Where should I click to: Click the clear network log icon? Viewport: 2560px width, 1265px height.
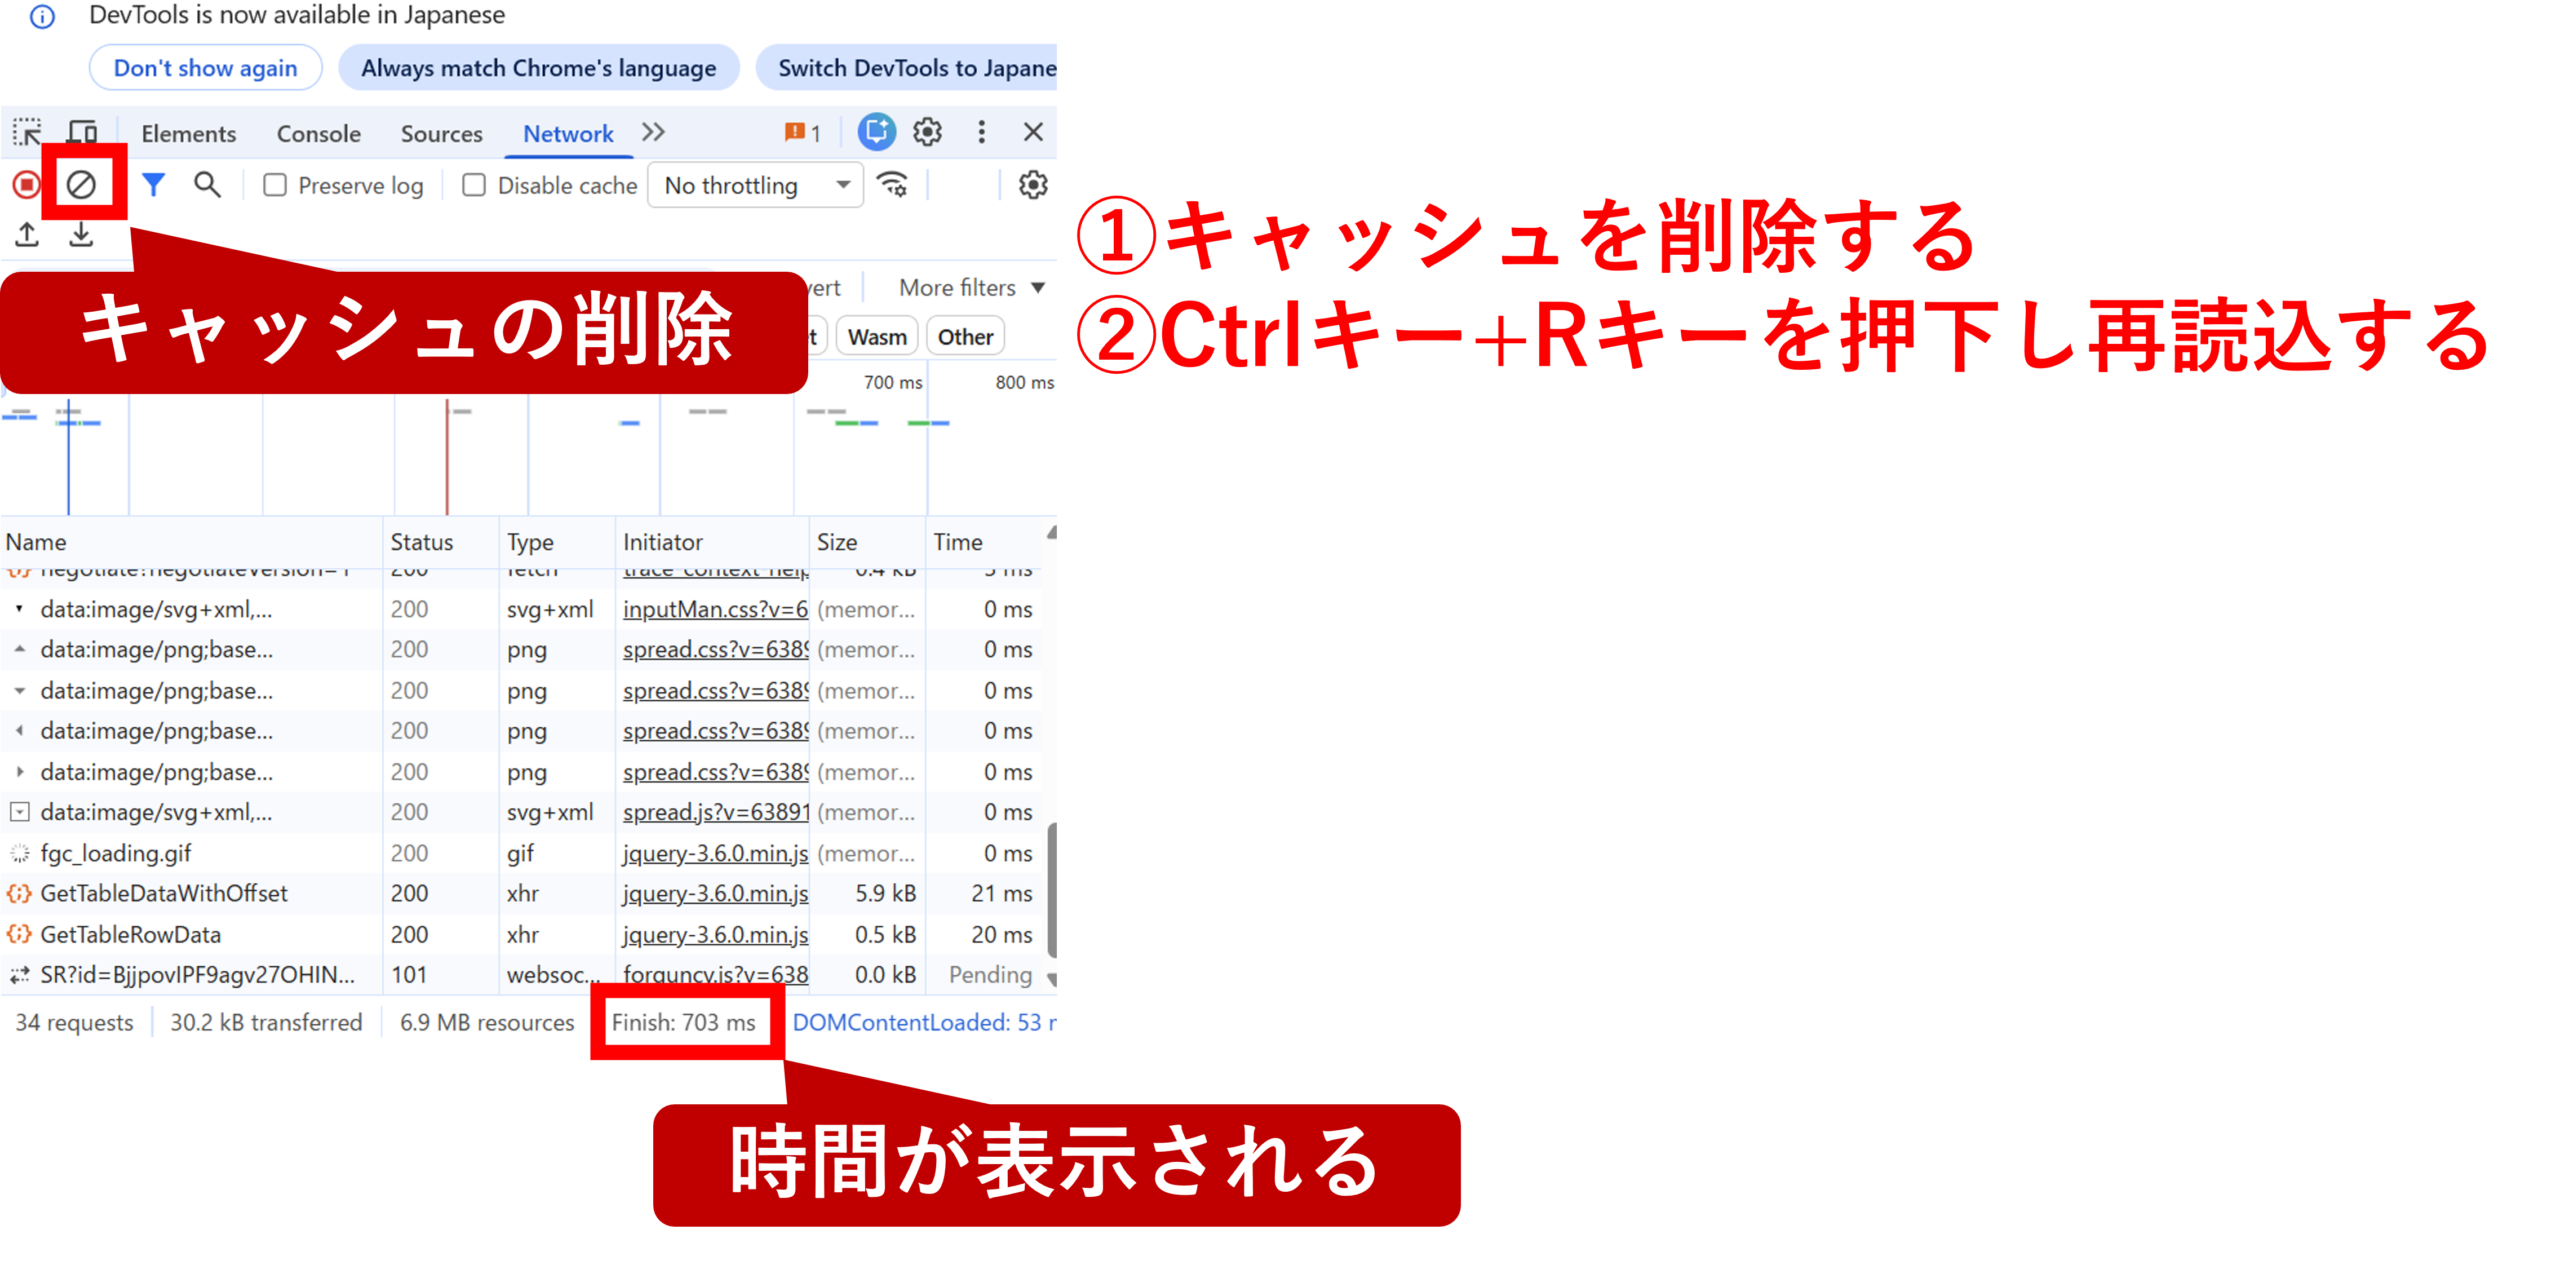coord(81,185)
